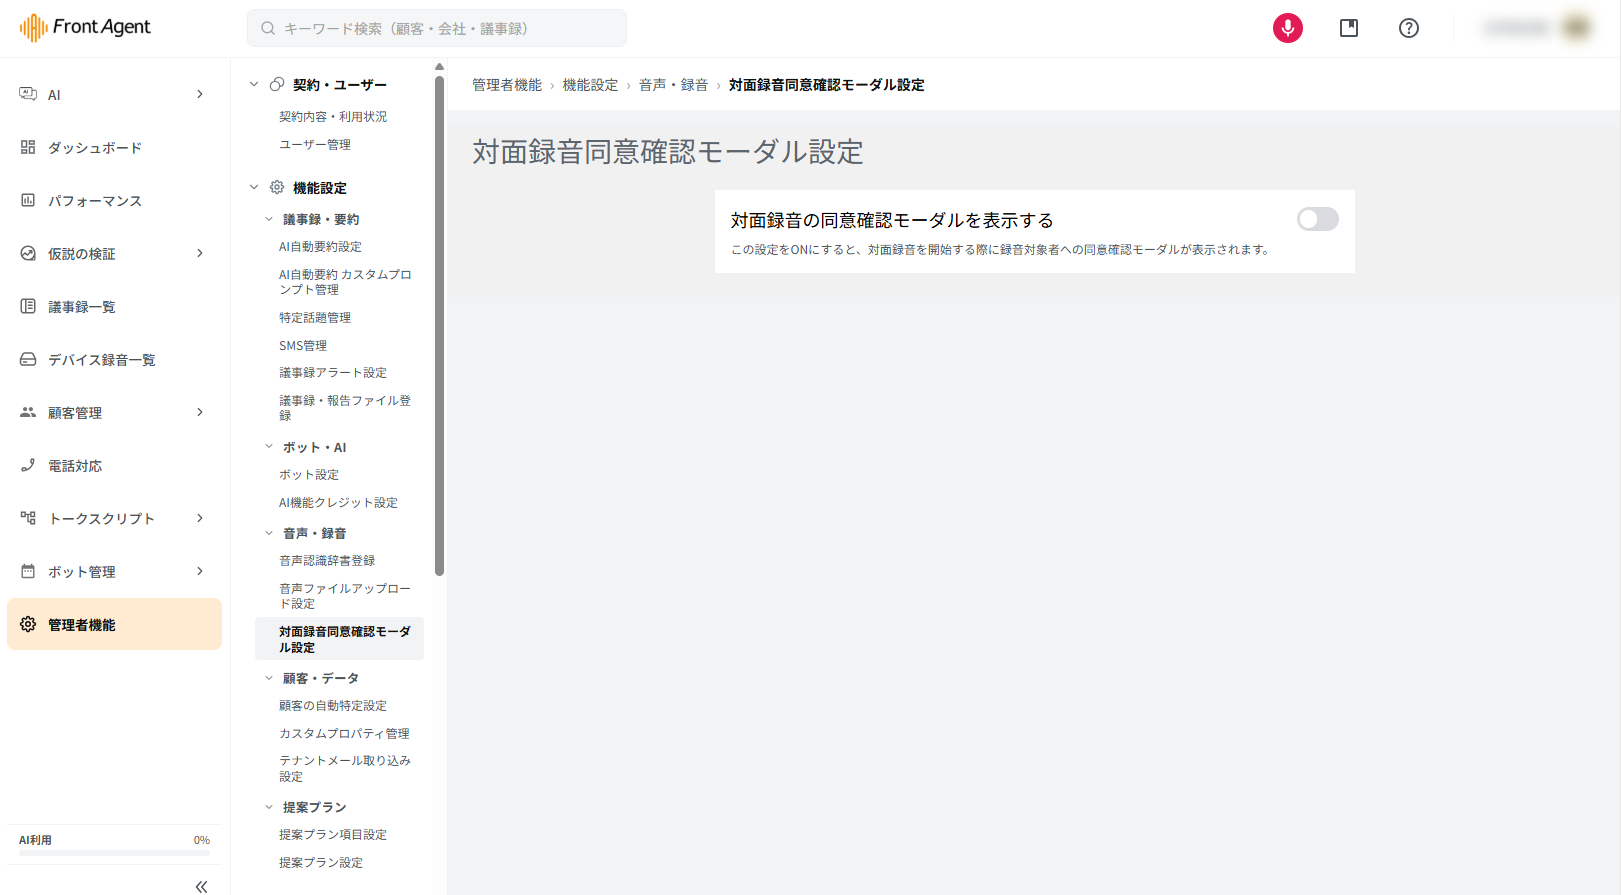This screenshot has height=895, width=1621.
Task: Open ユーザー管理 settings page
Action: (x=315, y=145)
